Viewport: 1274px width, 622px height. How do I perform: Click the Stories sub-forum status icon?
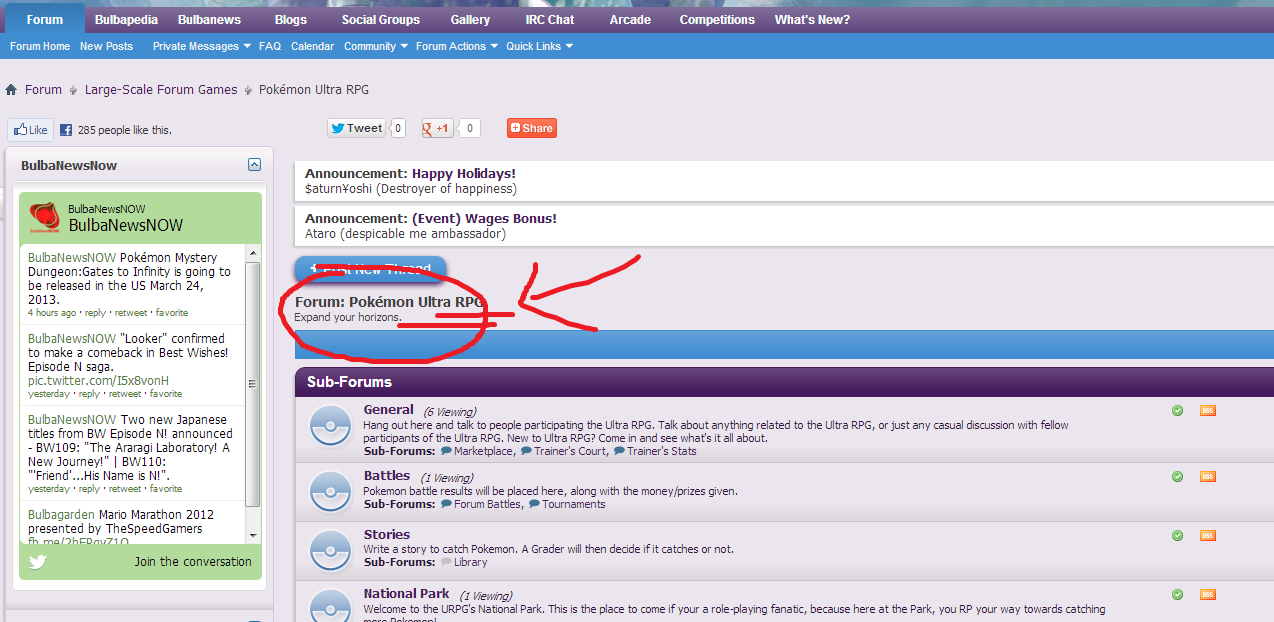(330, 550)
